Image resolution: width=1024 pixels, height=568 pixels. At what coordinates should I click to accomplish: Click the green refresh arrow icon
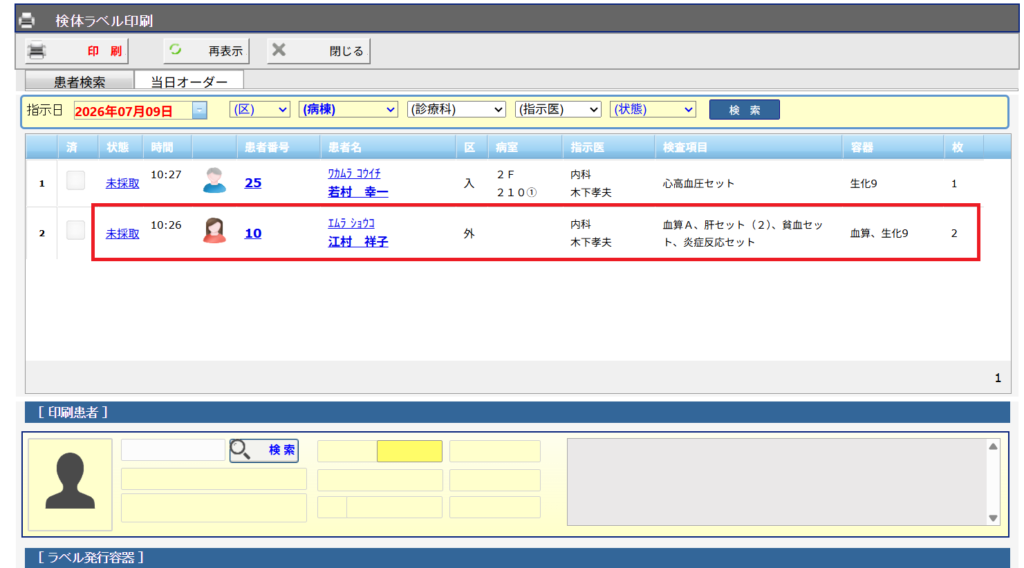[x=175, y=50]
